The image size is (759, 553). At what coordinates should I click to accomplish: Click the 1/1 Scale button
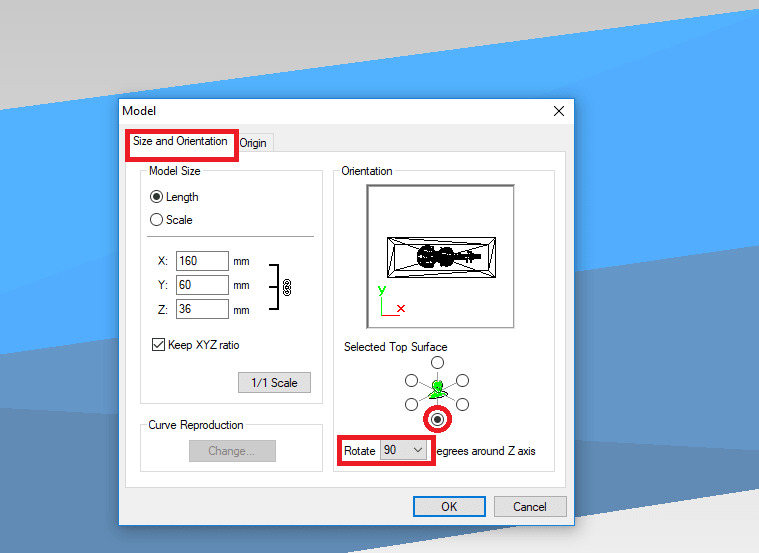(x=274, y=383)
